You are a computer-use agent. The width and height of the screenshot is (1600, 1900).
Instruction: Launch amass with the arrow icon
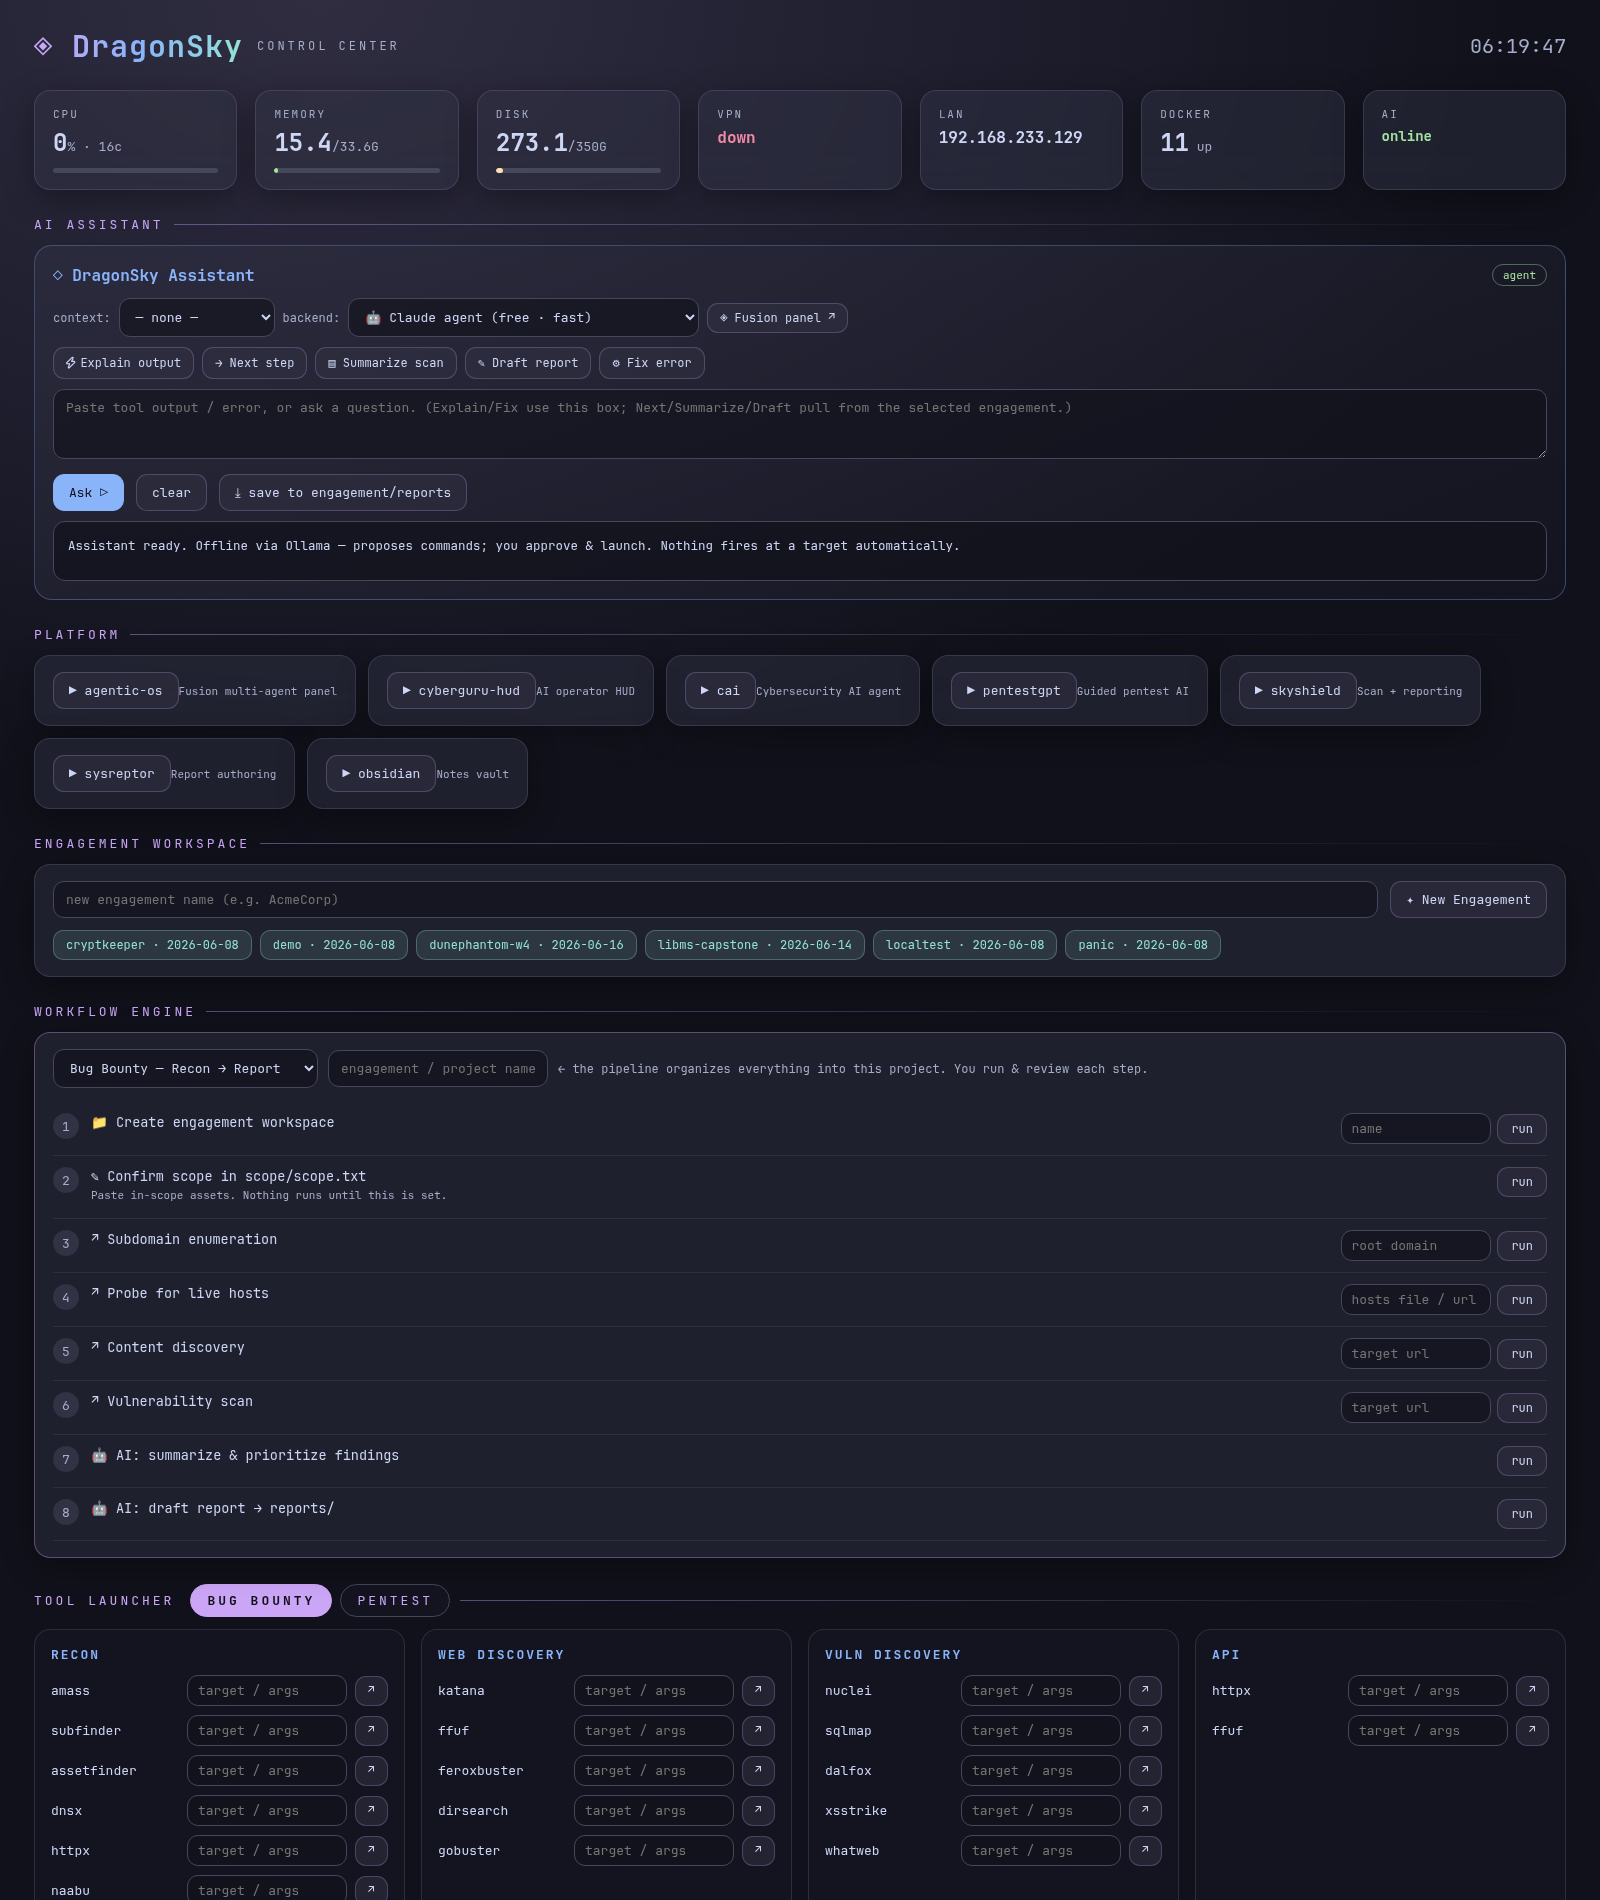371,1690
